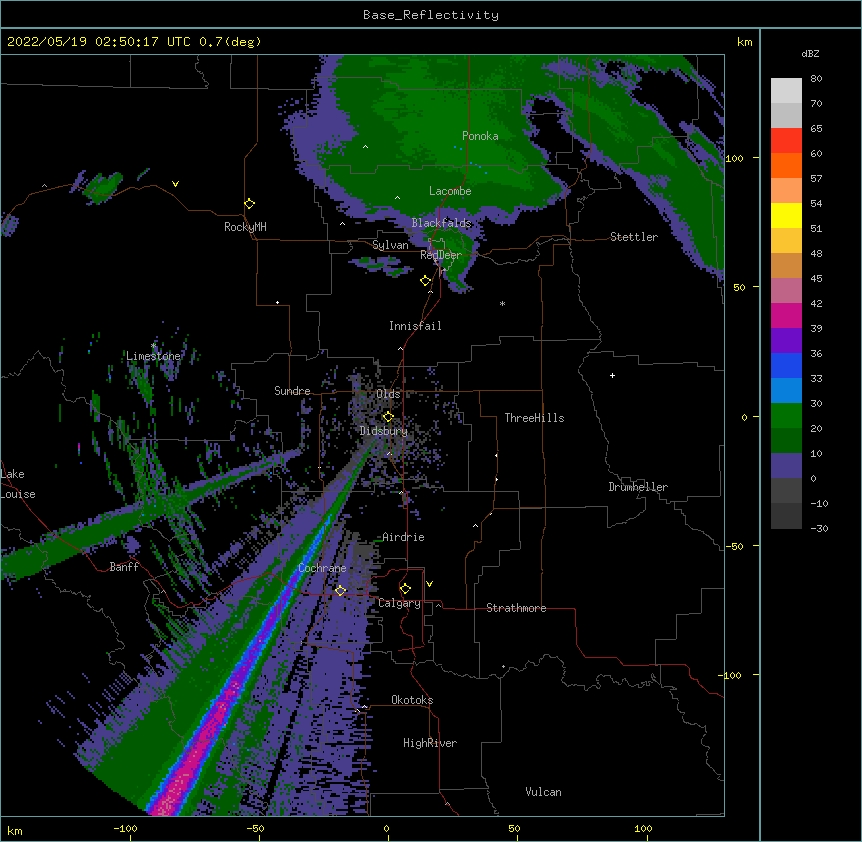Pick the magenta 39-42 dBZ legend swatch
Viewport: 862px width, 842px height.
pos(786,315)
